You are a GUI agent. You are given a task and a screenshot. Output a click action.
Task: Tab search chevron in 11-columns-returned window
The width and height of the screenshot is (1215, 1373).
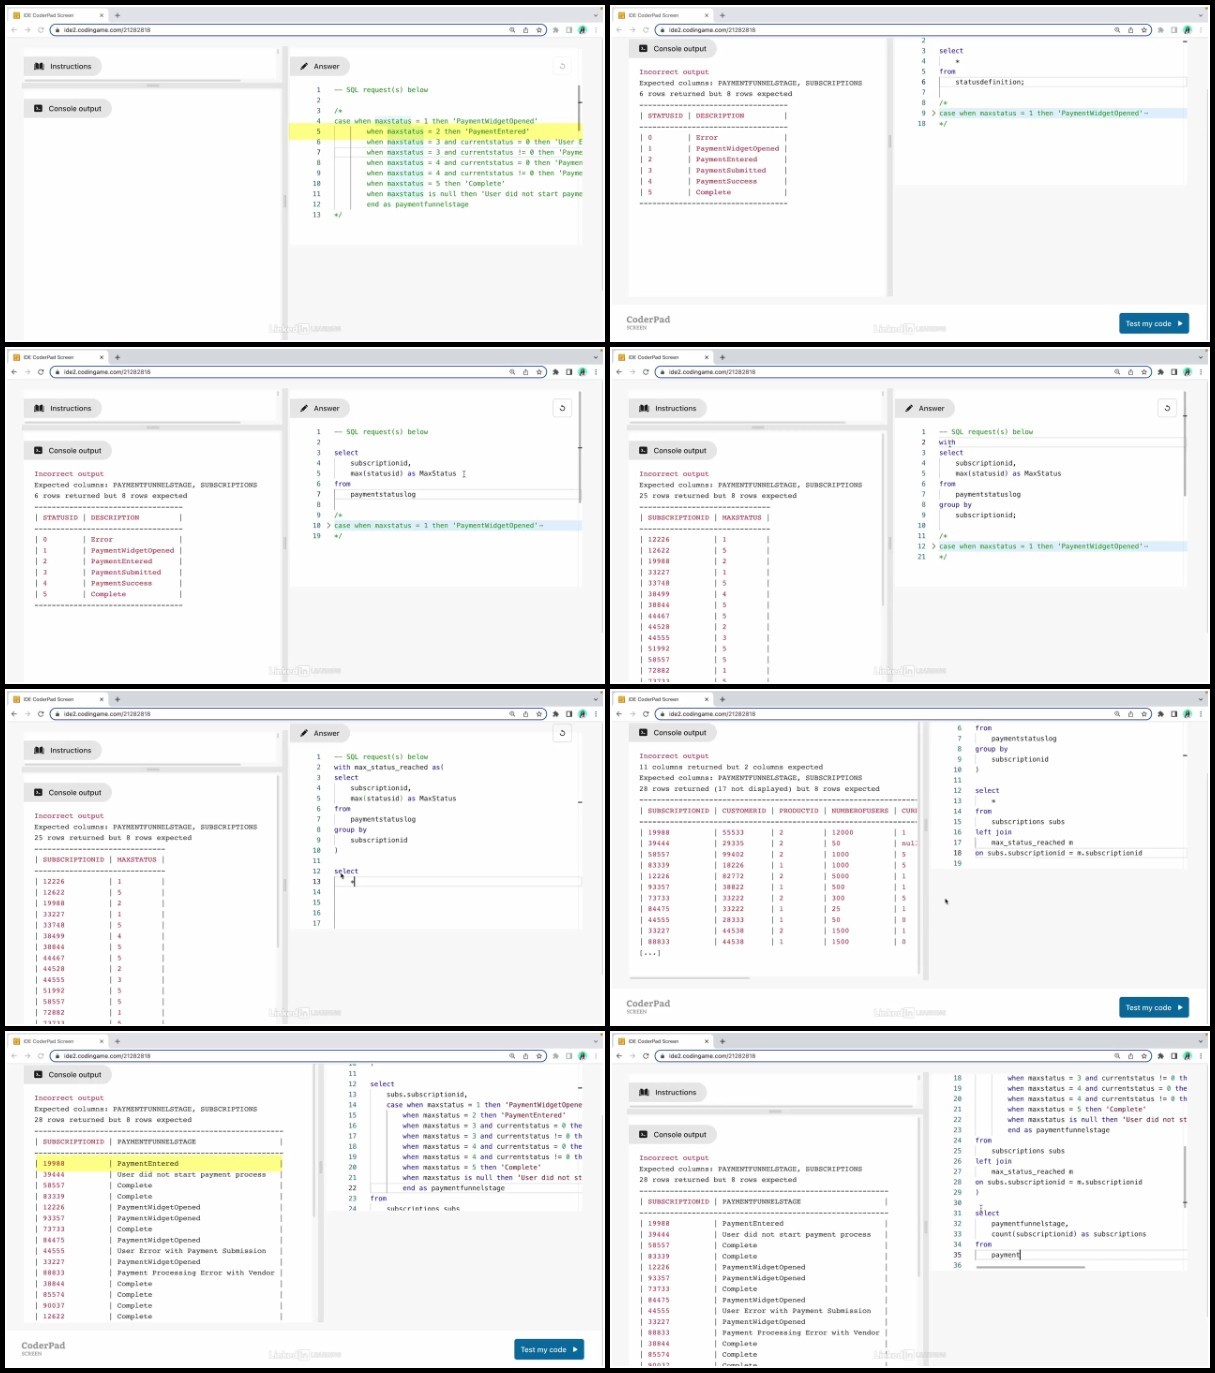[x=1201, y=699]
